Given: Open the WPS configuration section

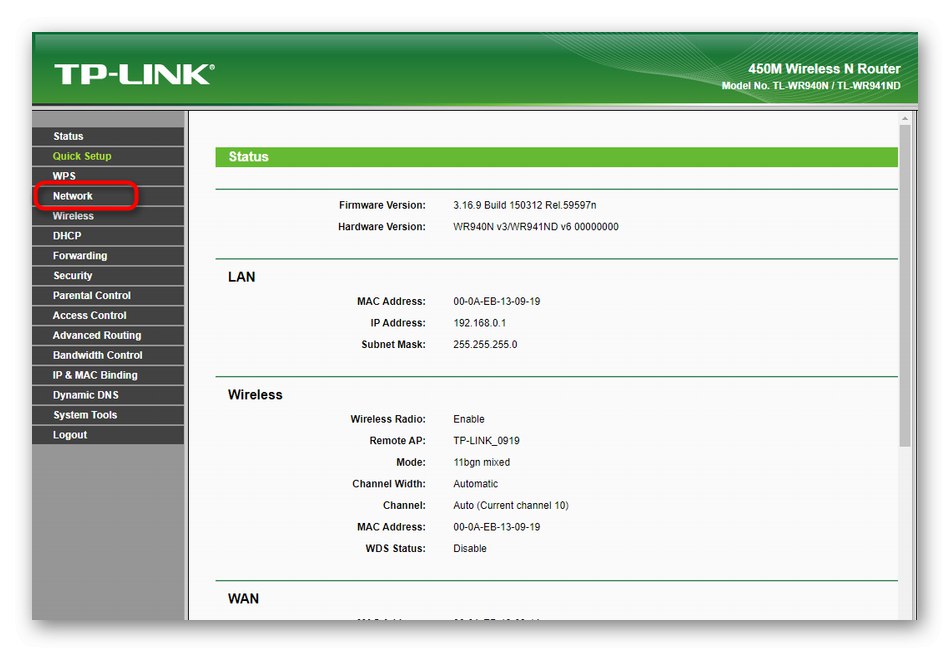Looking at the screenshot, I should pyautogui.click(x=65, y=175).
